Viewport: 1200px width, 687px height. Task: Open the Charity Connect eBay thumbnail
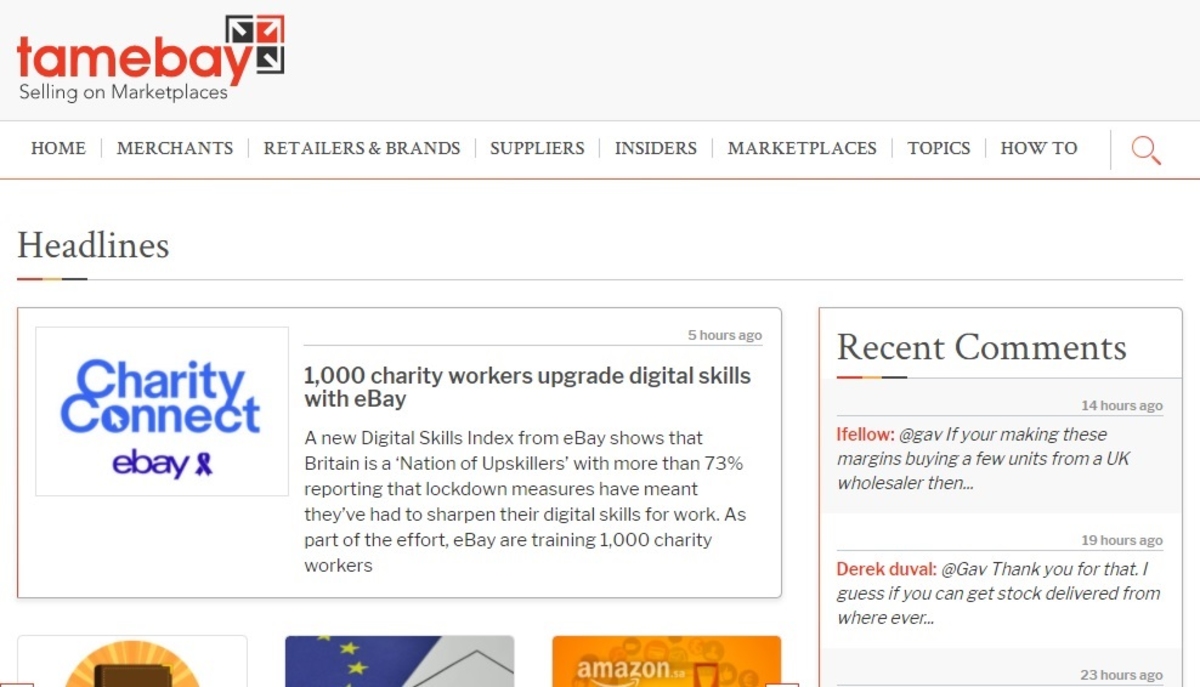pyautogui.click(x=162, y=411)
